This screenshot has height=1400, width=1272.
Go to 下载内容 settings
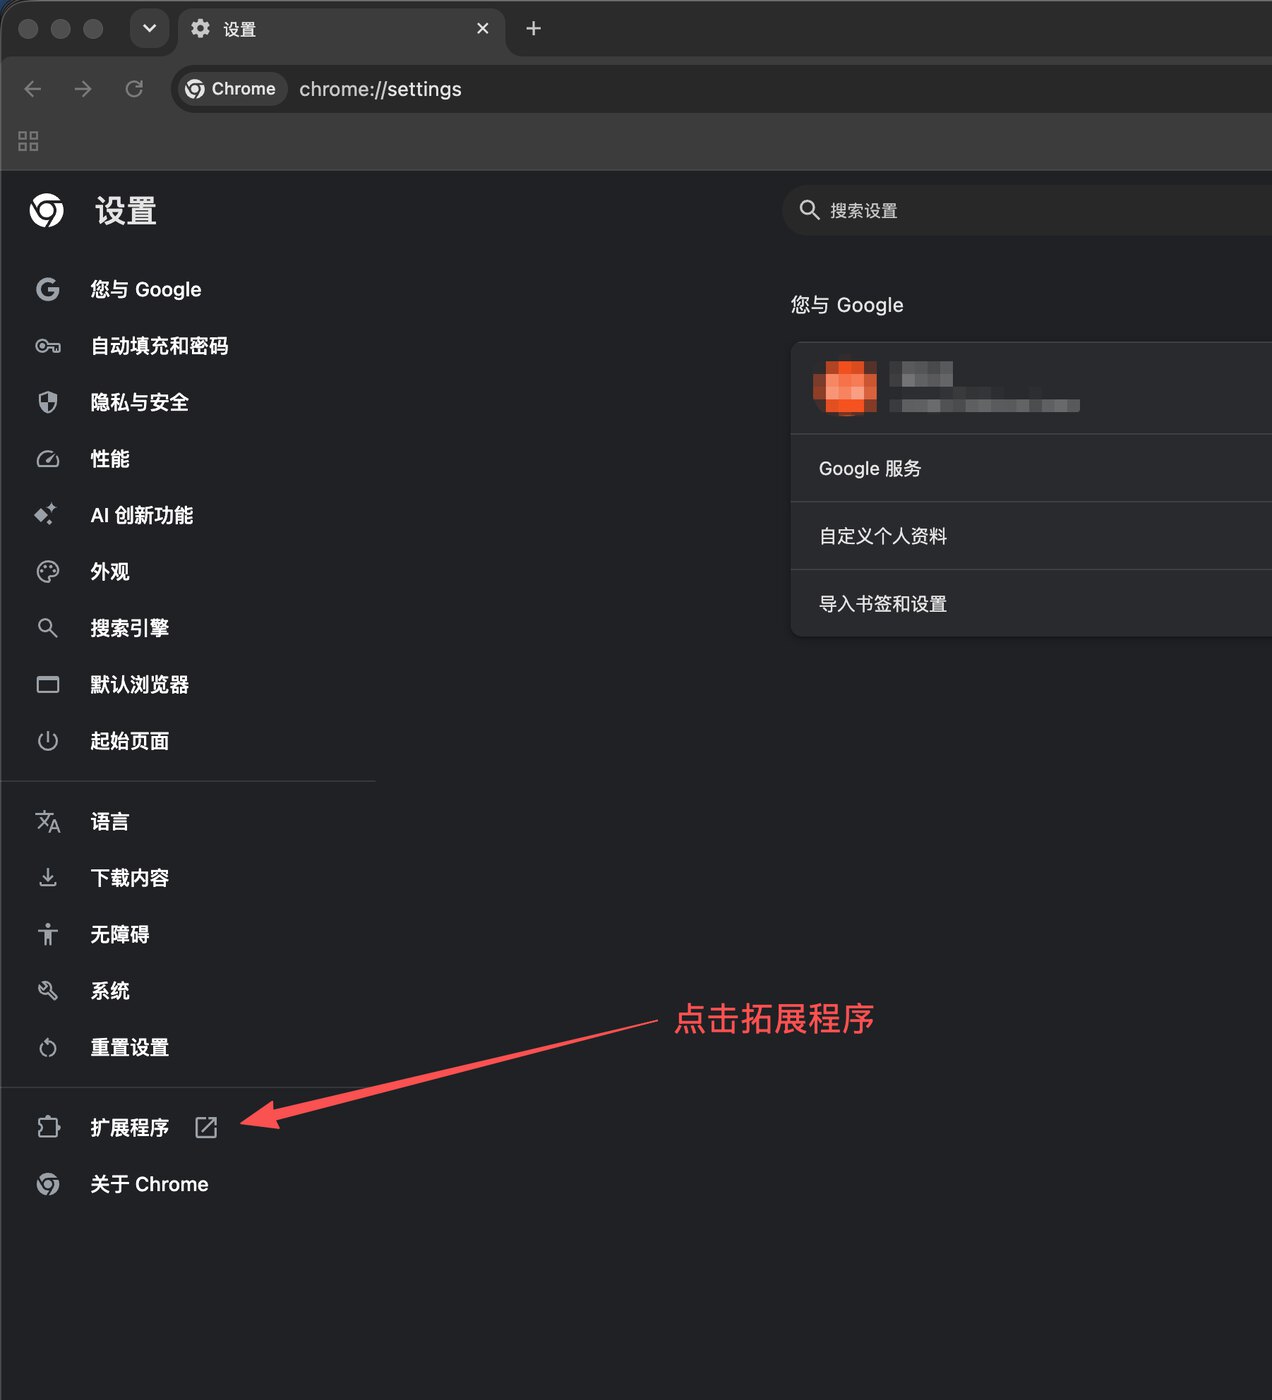pyautogui.click(x=129, y=878)
